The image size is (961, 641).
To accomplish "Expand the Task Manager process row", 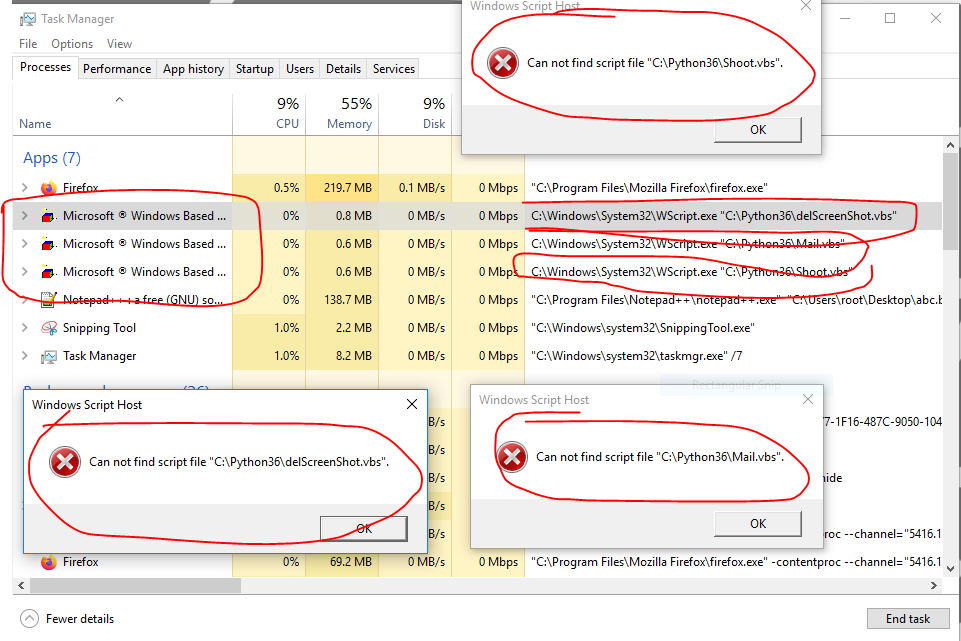I will (25, 356).
